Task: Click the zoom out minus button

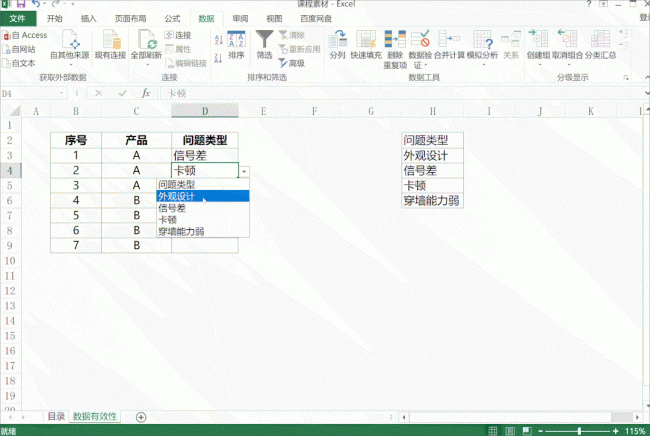Action: (541, 431)
